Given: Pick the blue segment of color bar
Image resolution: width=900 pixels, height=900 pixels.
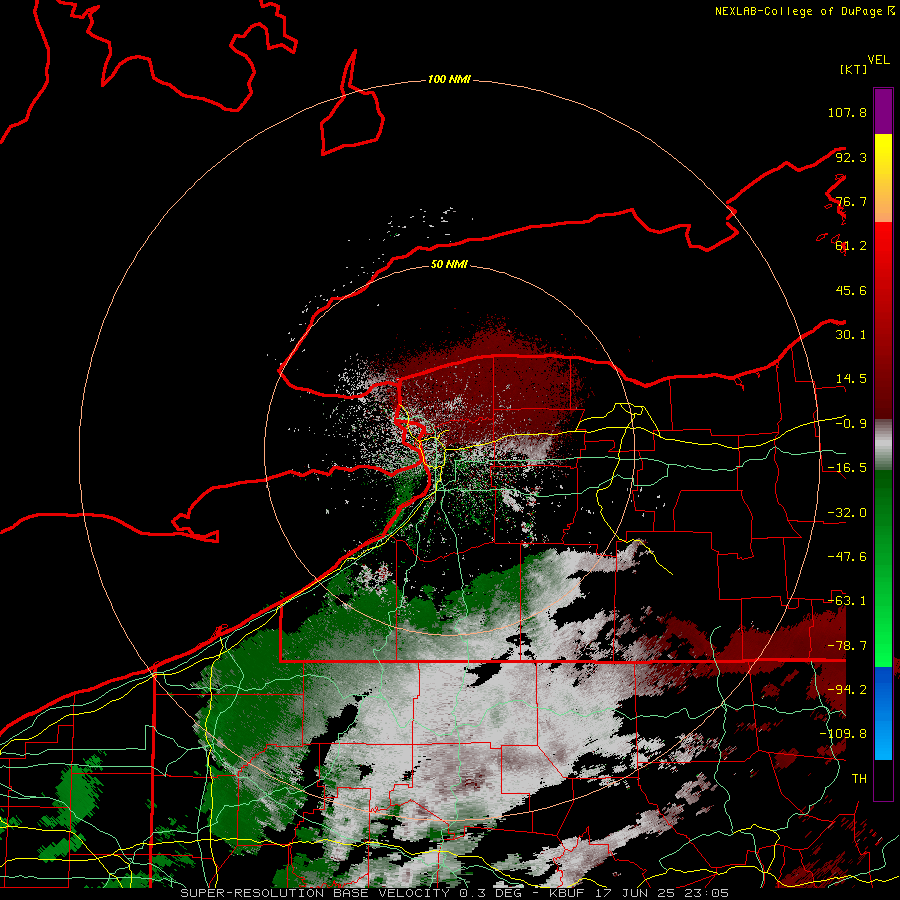Looking at the screenshot, I should coord(883,713).
